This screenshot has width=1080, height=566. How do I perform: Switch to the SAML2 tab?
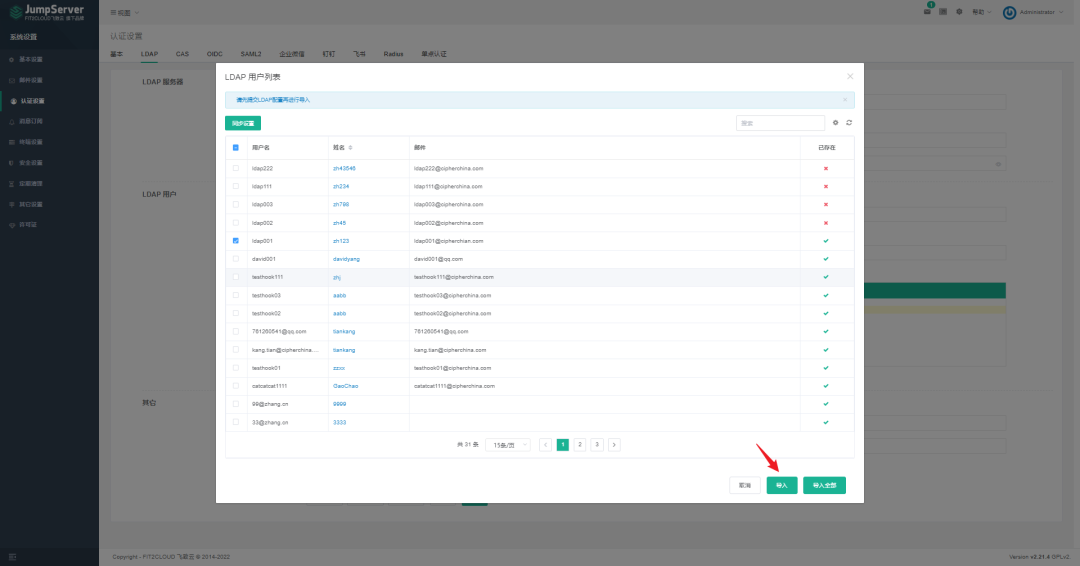(251, 54)
